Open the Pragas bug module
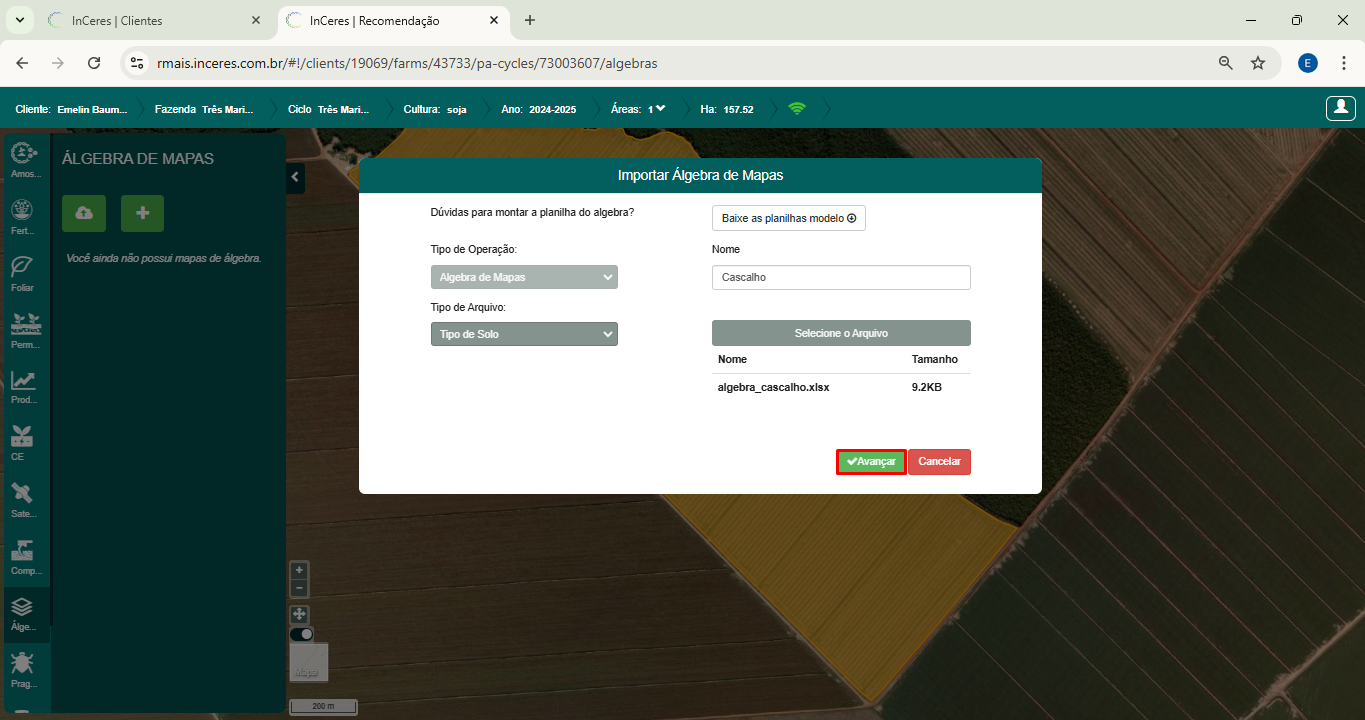The width and height of the screenshot is (1365, 720). [24, 671]
